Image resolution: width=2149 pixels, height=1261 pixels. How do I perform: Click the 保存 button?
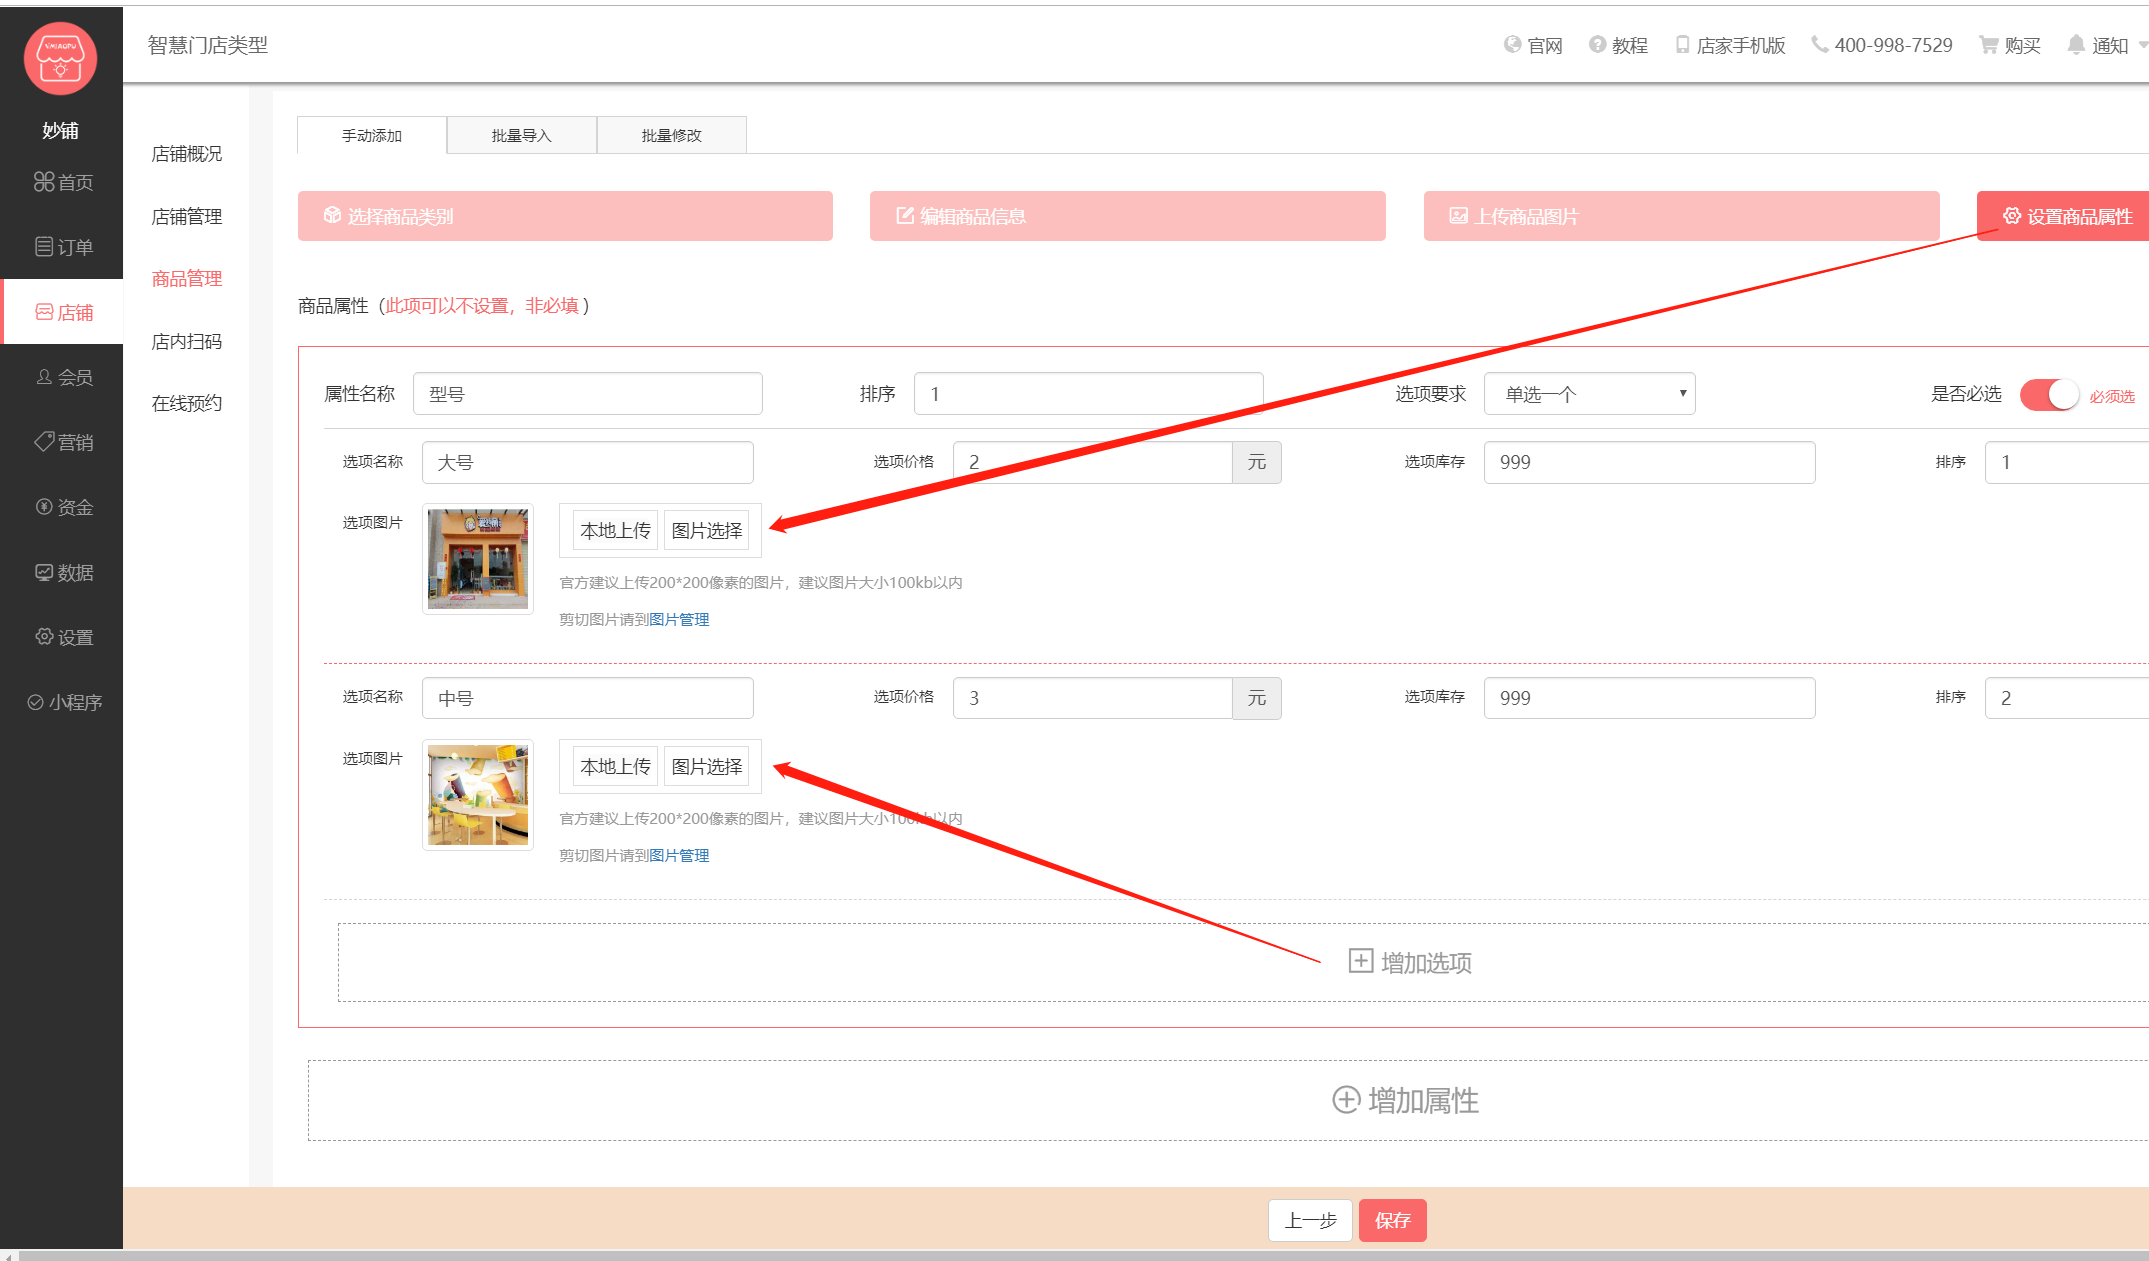(1392, 1220)
